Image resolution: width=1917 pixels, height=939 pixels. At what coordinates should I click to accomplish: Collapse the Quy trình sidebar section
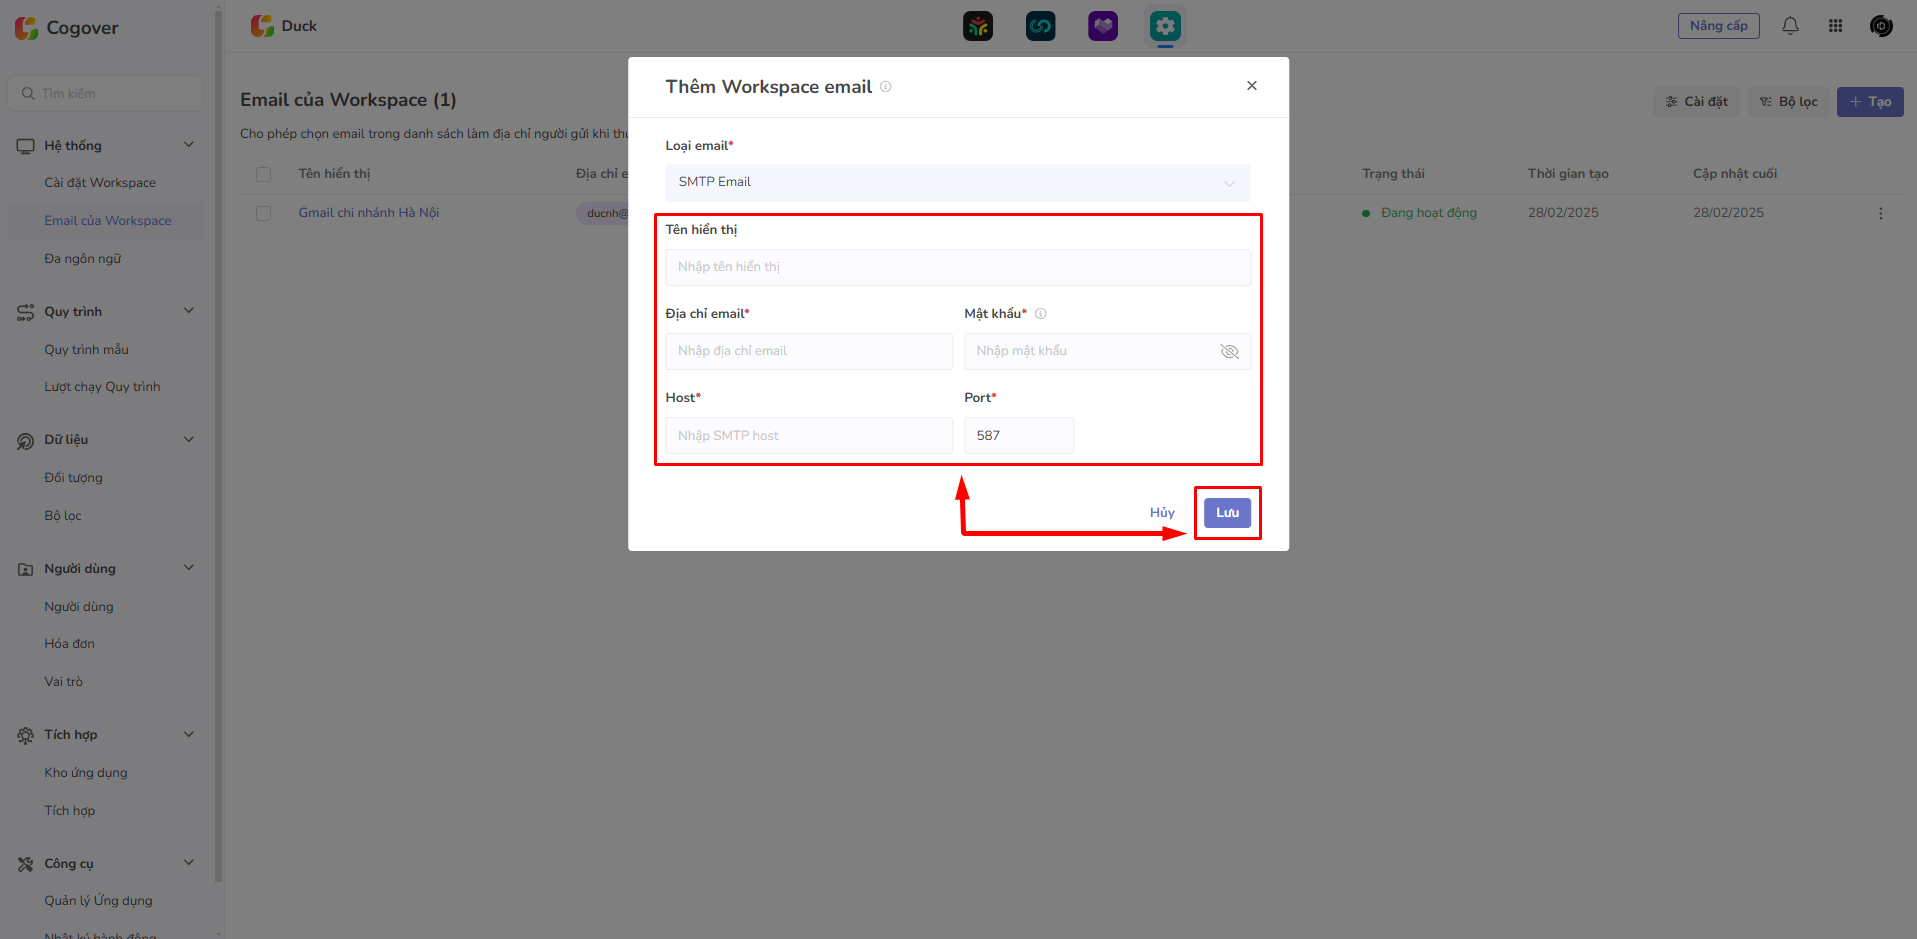189,311
